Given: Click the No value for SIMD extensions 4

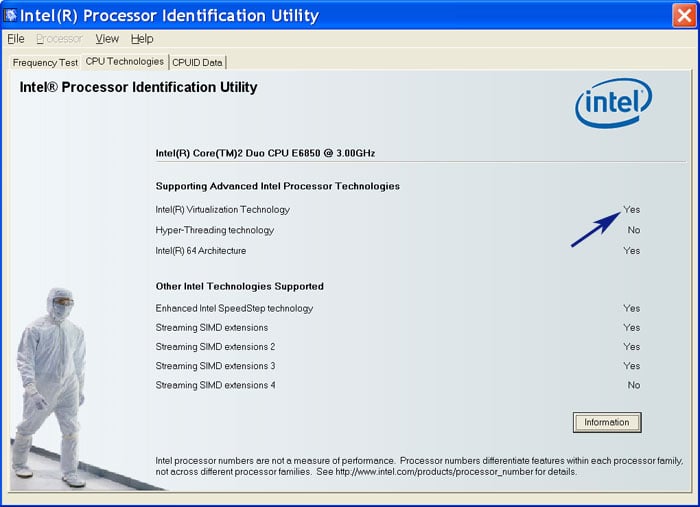Looking at the screenshot, I should [x=634, y=385].
